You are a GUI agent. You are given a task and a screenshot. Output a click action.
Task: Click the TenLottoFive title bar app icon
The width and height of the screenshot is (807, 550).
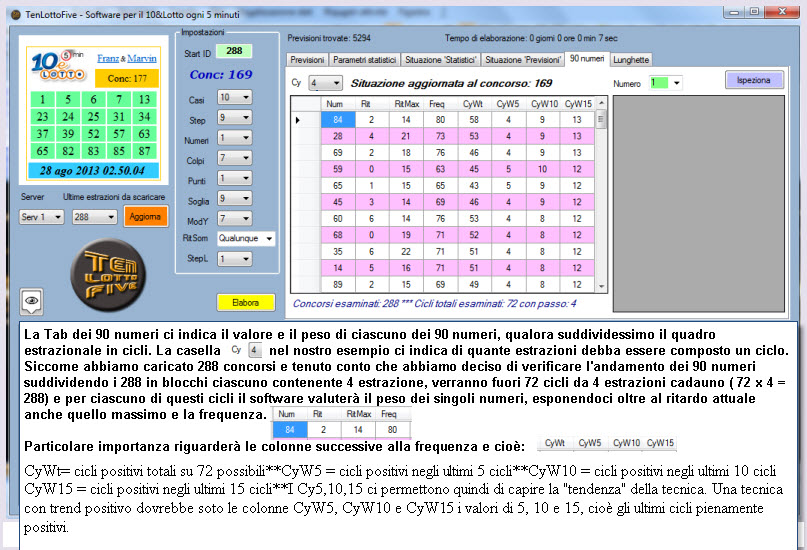tap(16, 14)
